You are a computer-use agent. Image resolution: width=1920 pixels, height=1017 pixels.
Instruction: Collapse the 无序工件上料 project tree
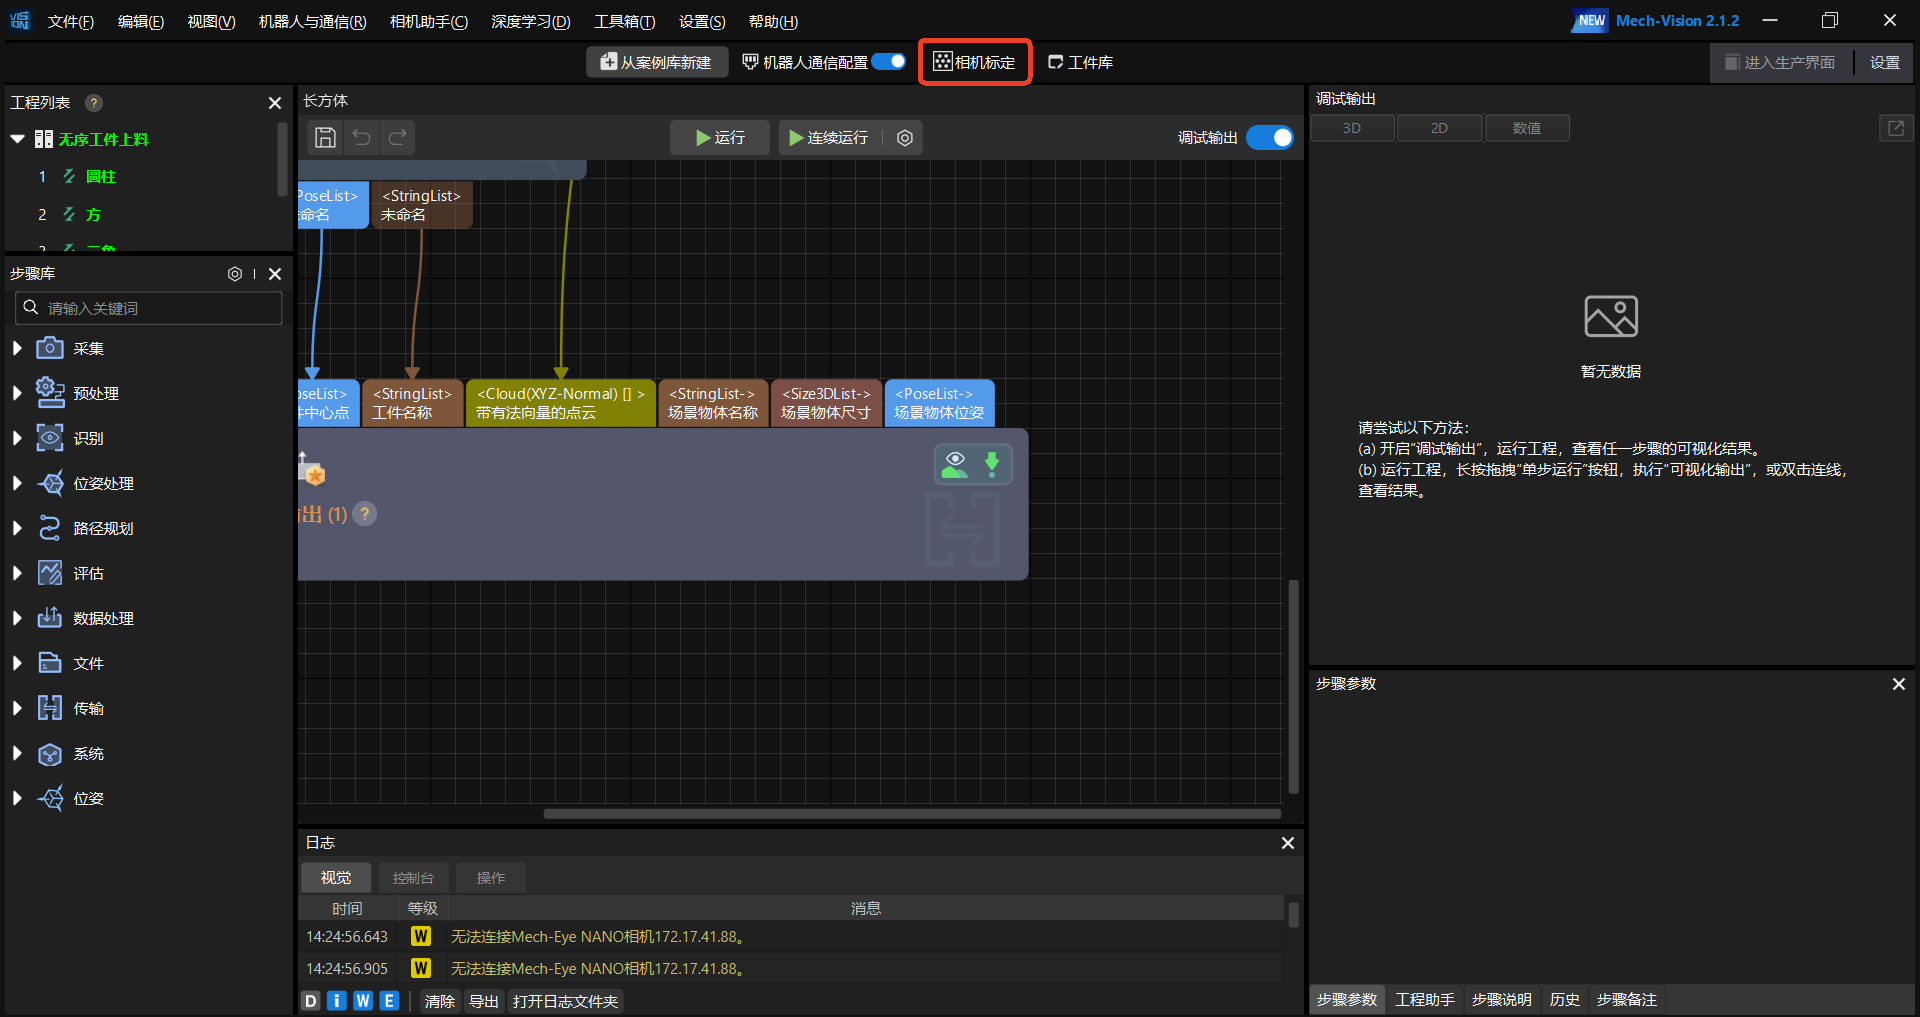pyautogui.click(x=18, y=140)
